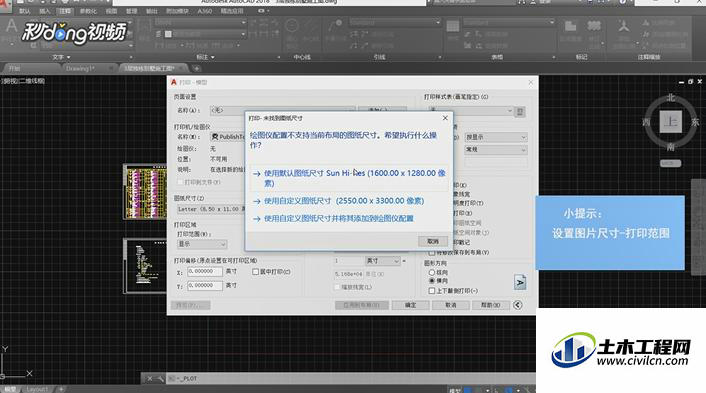Open the scale units 英寸 dropdown
This screenshot has width=706, height=393.
tap(382, 261)
